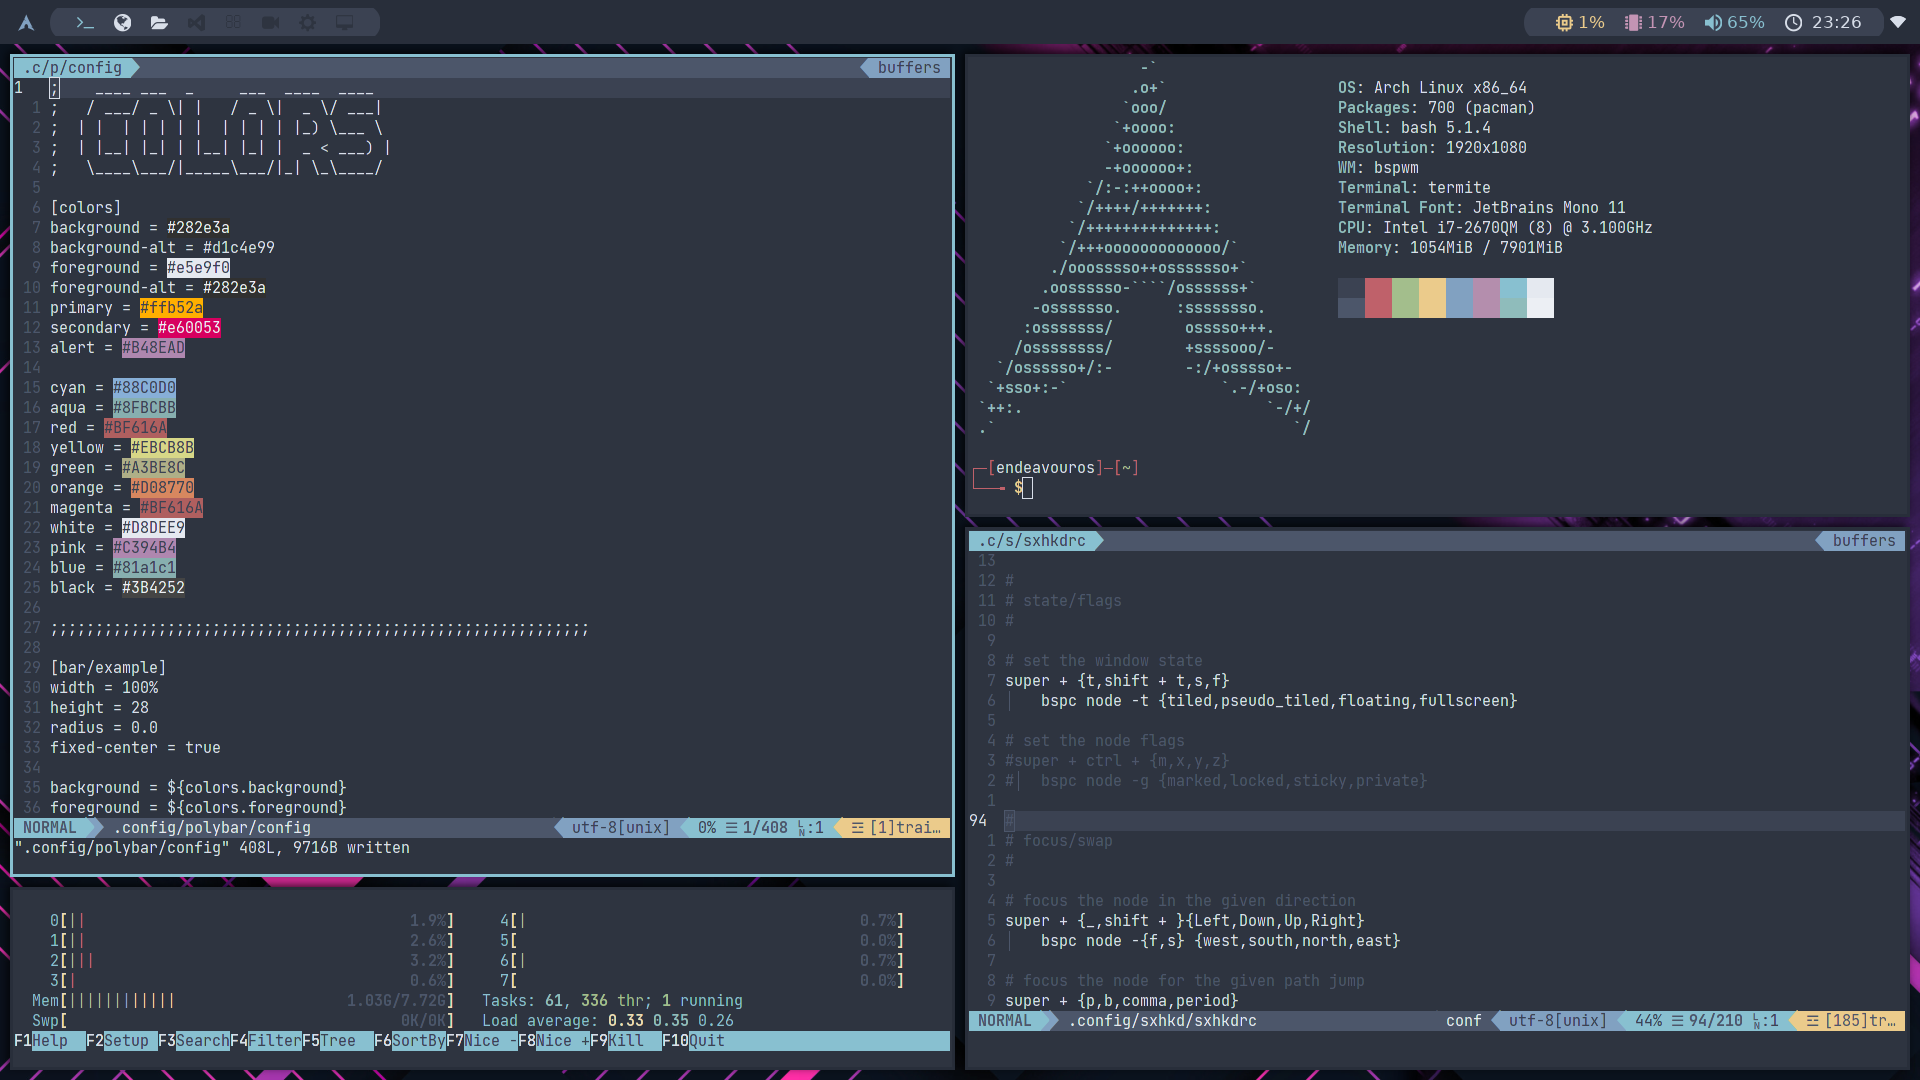Click the 'fixed-center = true' line
The width and height of the screenshot is (1920, 1080).
(135, 747)
